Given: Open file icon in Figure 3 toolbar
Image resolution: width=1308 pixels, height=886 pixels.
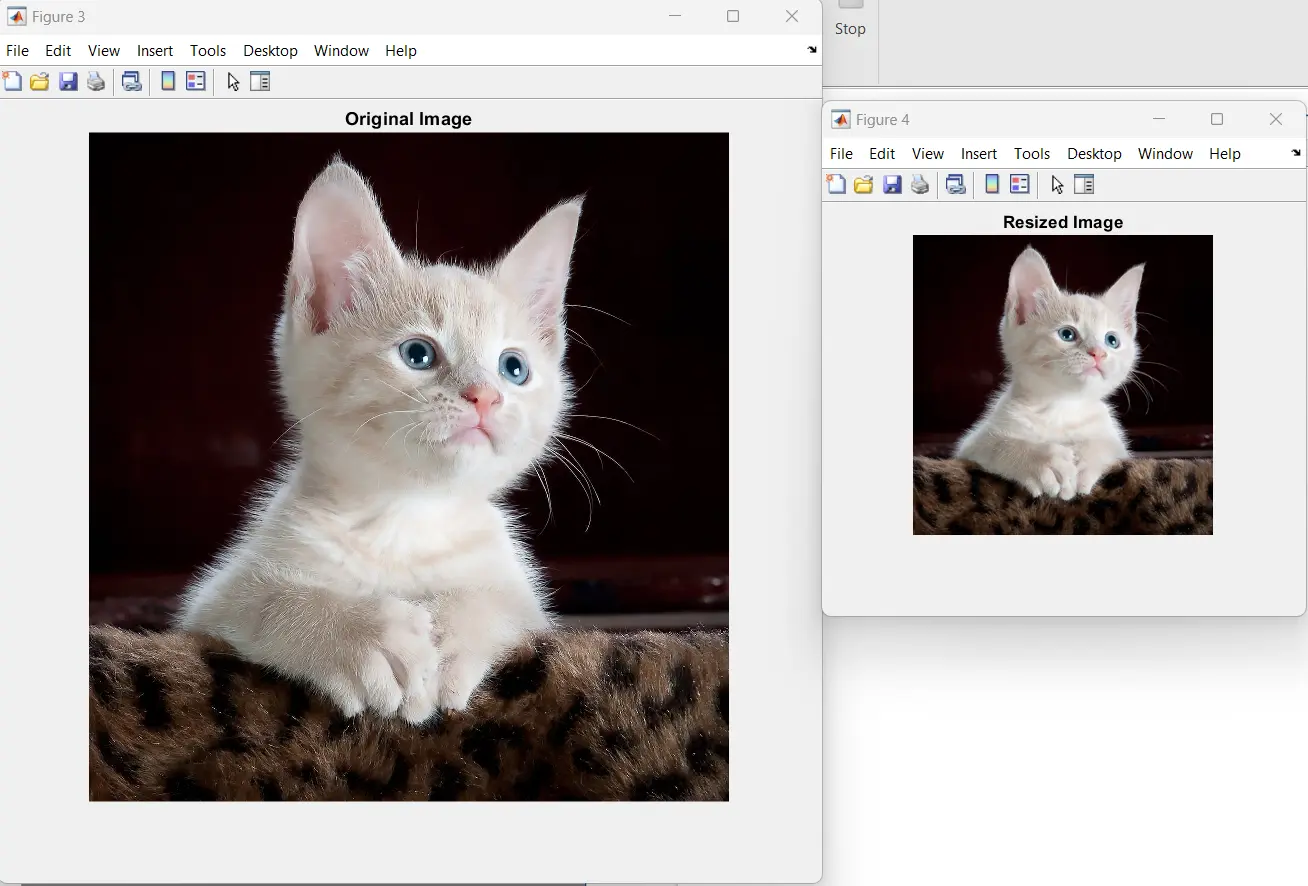Looking at the screenshot, I should click(x=40, y=82).
